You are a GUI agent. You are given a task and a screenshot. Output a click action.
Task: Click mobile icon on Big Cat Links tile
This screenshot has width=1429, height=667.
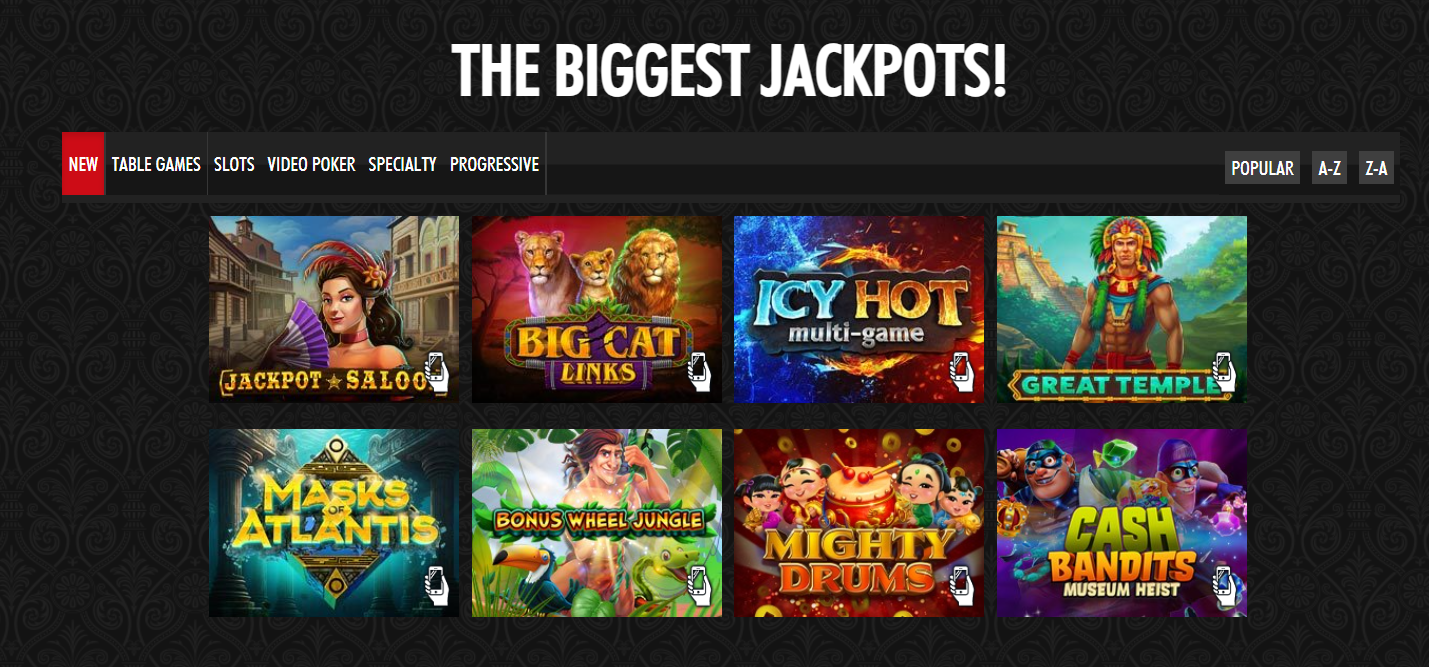[699, 372]
